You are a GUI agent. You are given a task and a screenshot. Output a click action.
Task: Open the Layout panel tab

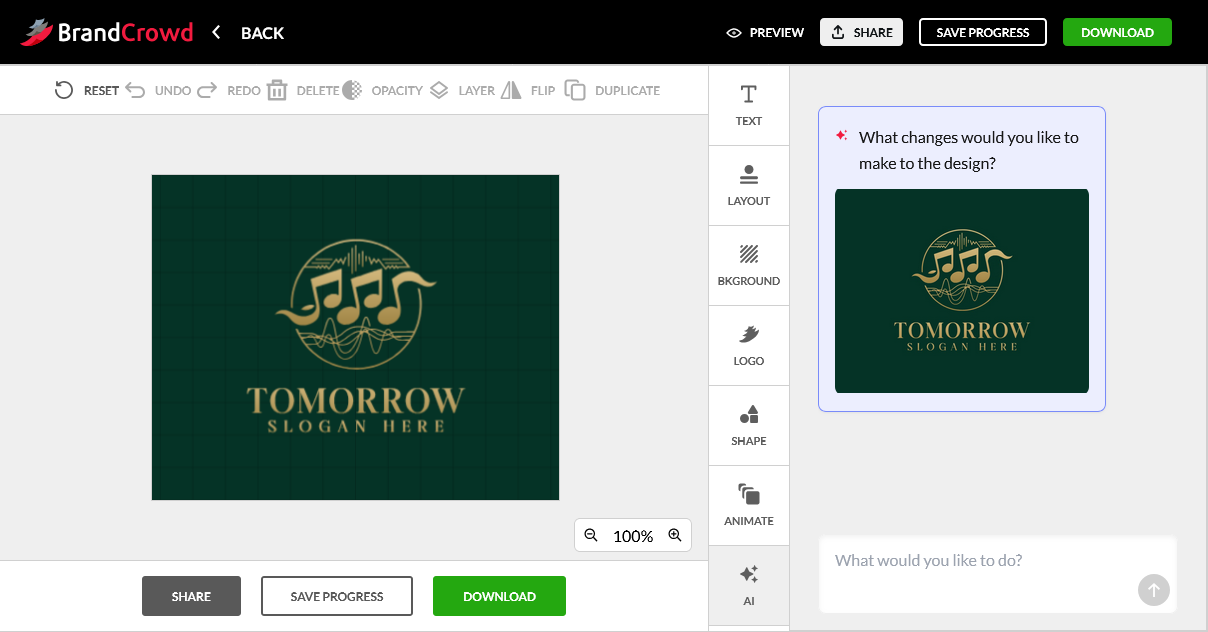click(748, 185)
